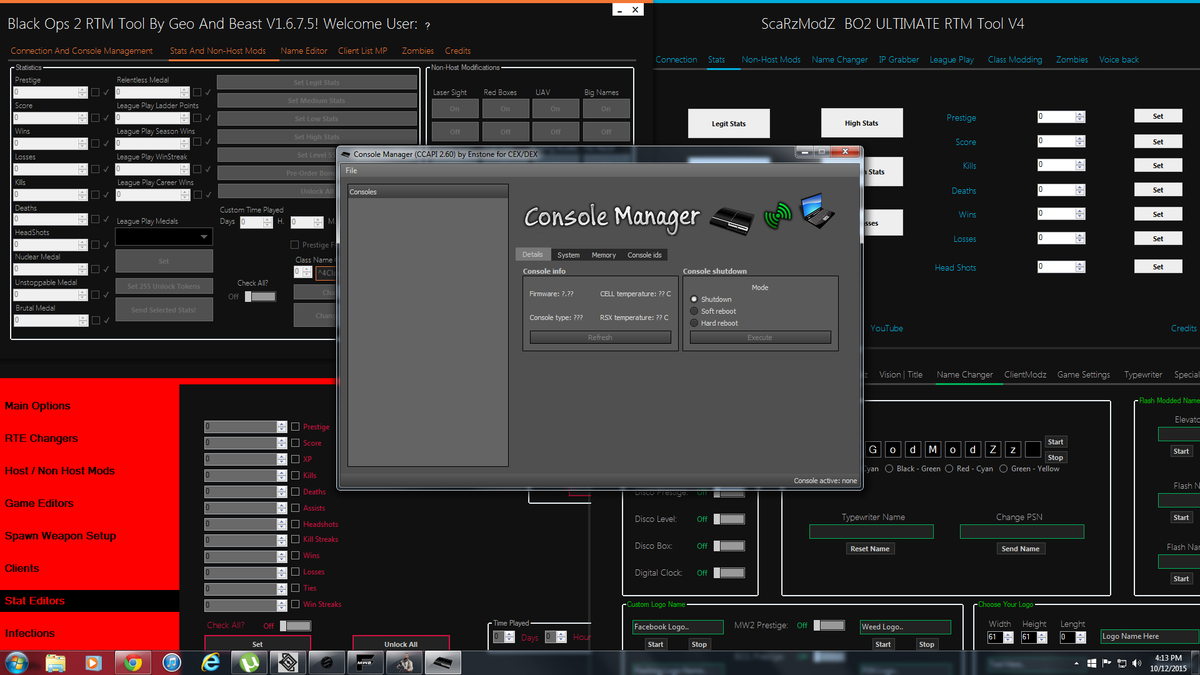Switch to League Play tab in ScaRzModZ
Screen dimensions: 1200x675
[x=951, y=60]
